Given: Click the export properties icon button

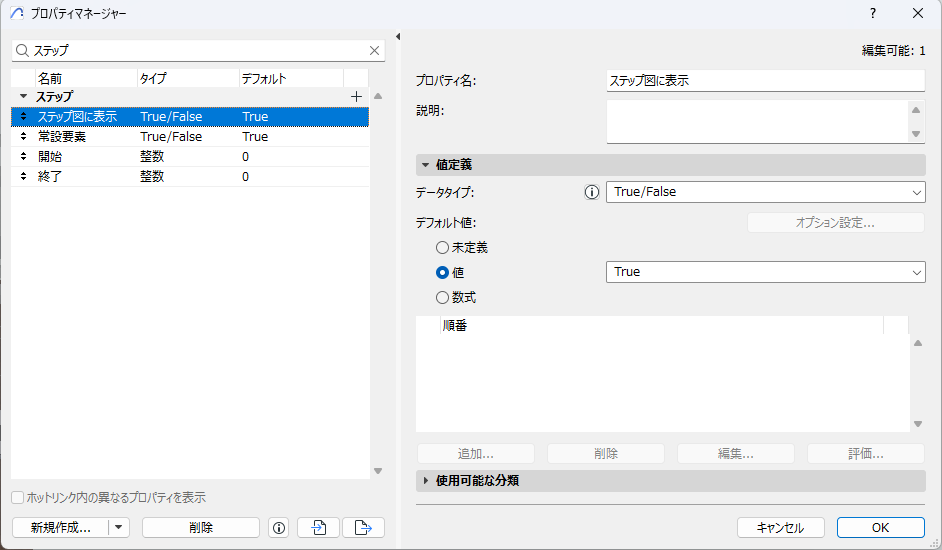Looking at the screenshot, I should click(363, 528).
